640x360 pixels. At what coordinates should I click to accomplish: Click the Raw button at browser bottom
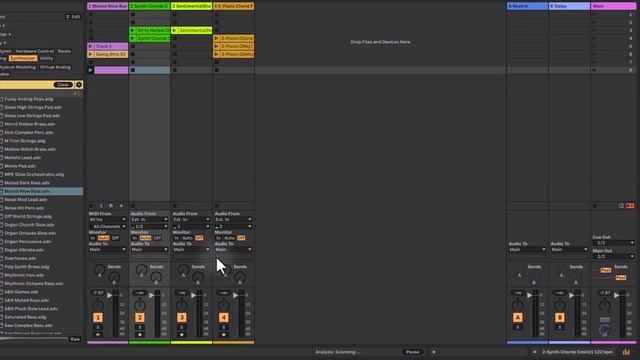pyautogui.click(x=75, y=339)
